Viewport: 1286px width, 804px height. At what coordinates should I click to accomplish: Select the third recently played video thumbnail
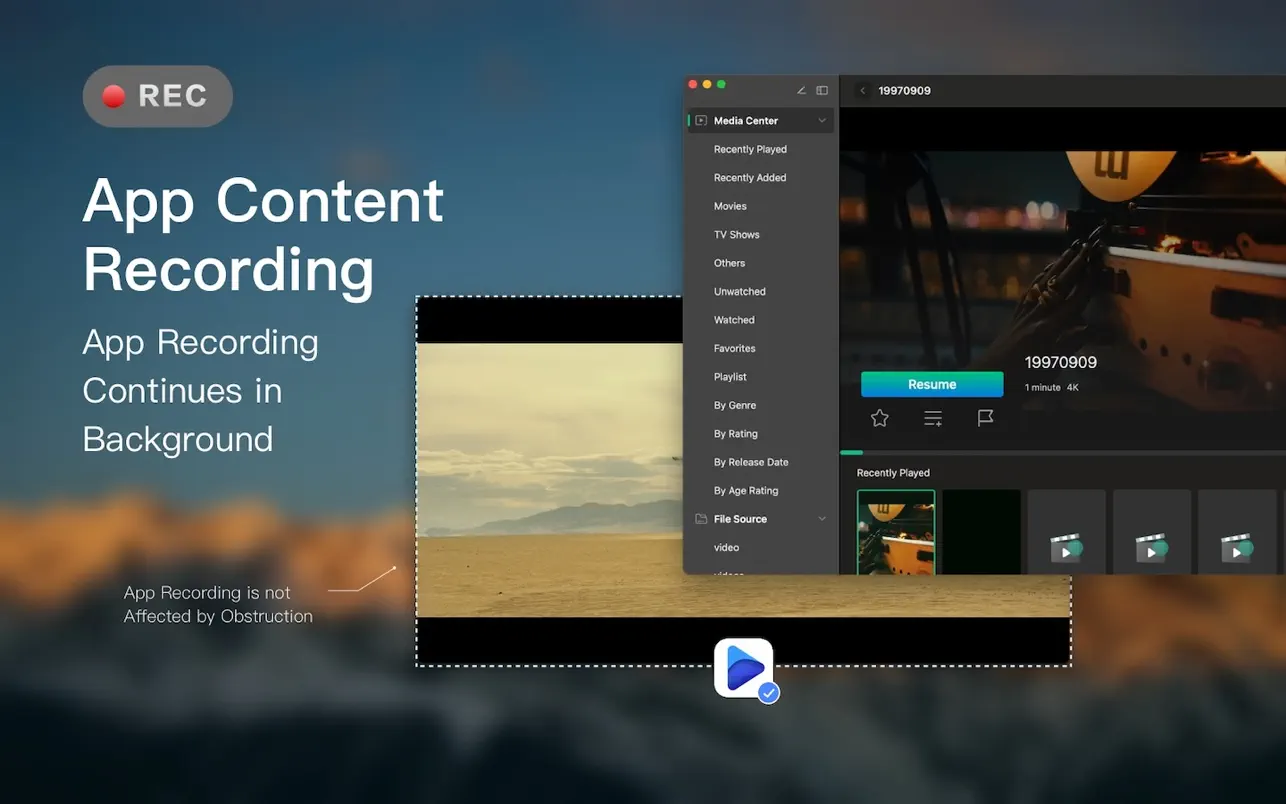[x=1066, y=532]
